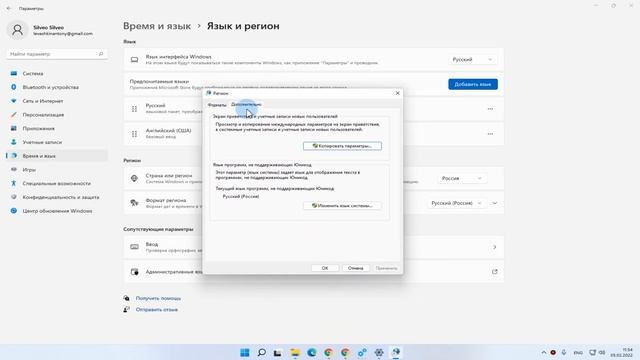Open File Explorer from the taskbar
Viewport: 640px width, 360px height.
(295, 353)
